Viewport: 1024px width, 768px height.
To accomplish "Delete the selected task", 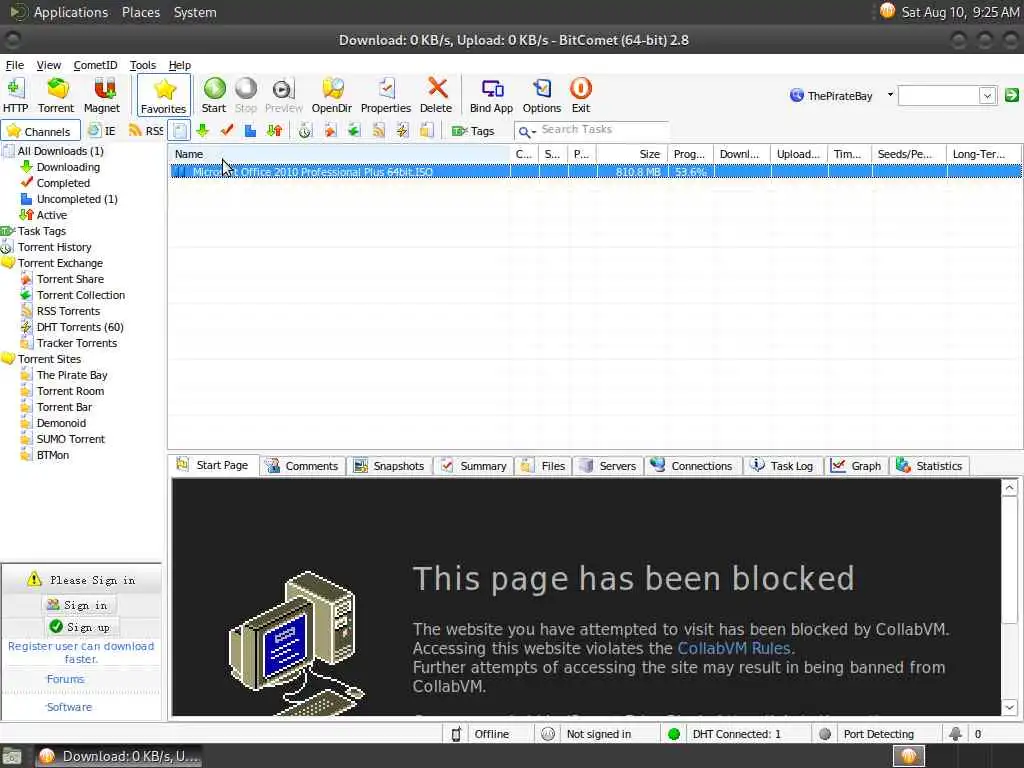I will (436, 95).
